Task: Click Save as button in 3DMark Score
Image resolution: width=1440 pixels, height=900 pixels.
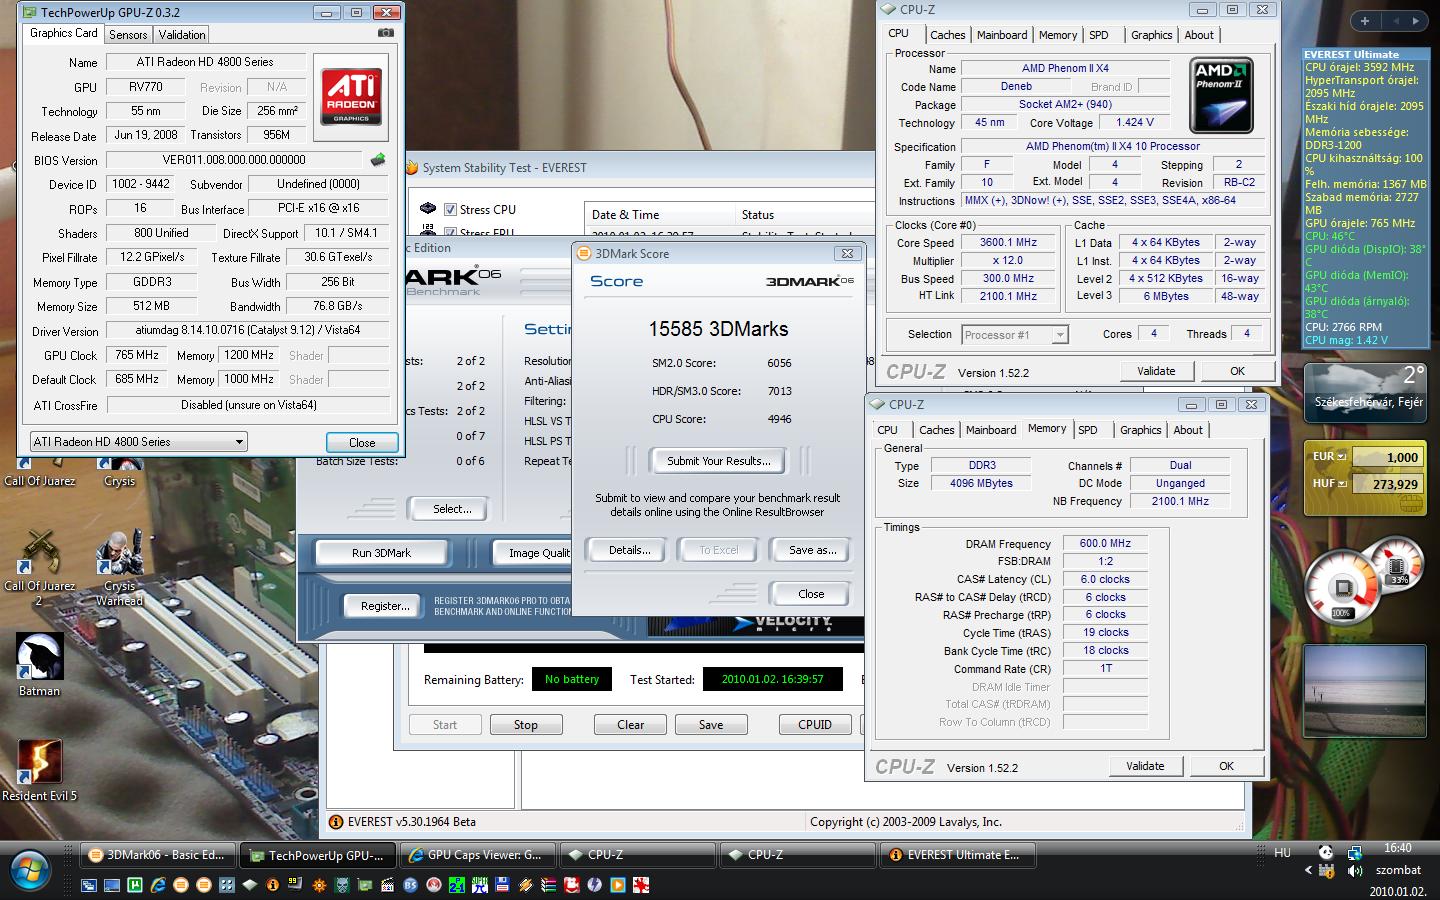Action: (812, 550)
